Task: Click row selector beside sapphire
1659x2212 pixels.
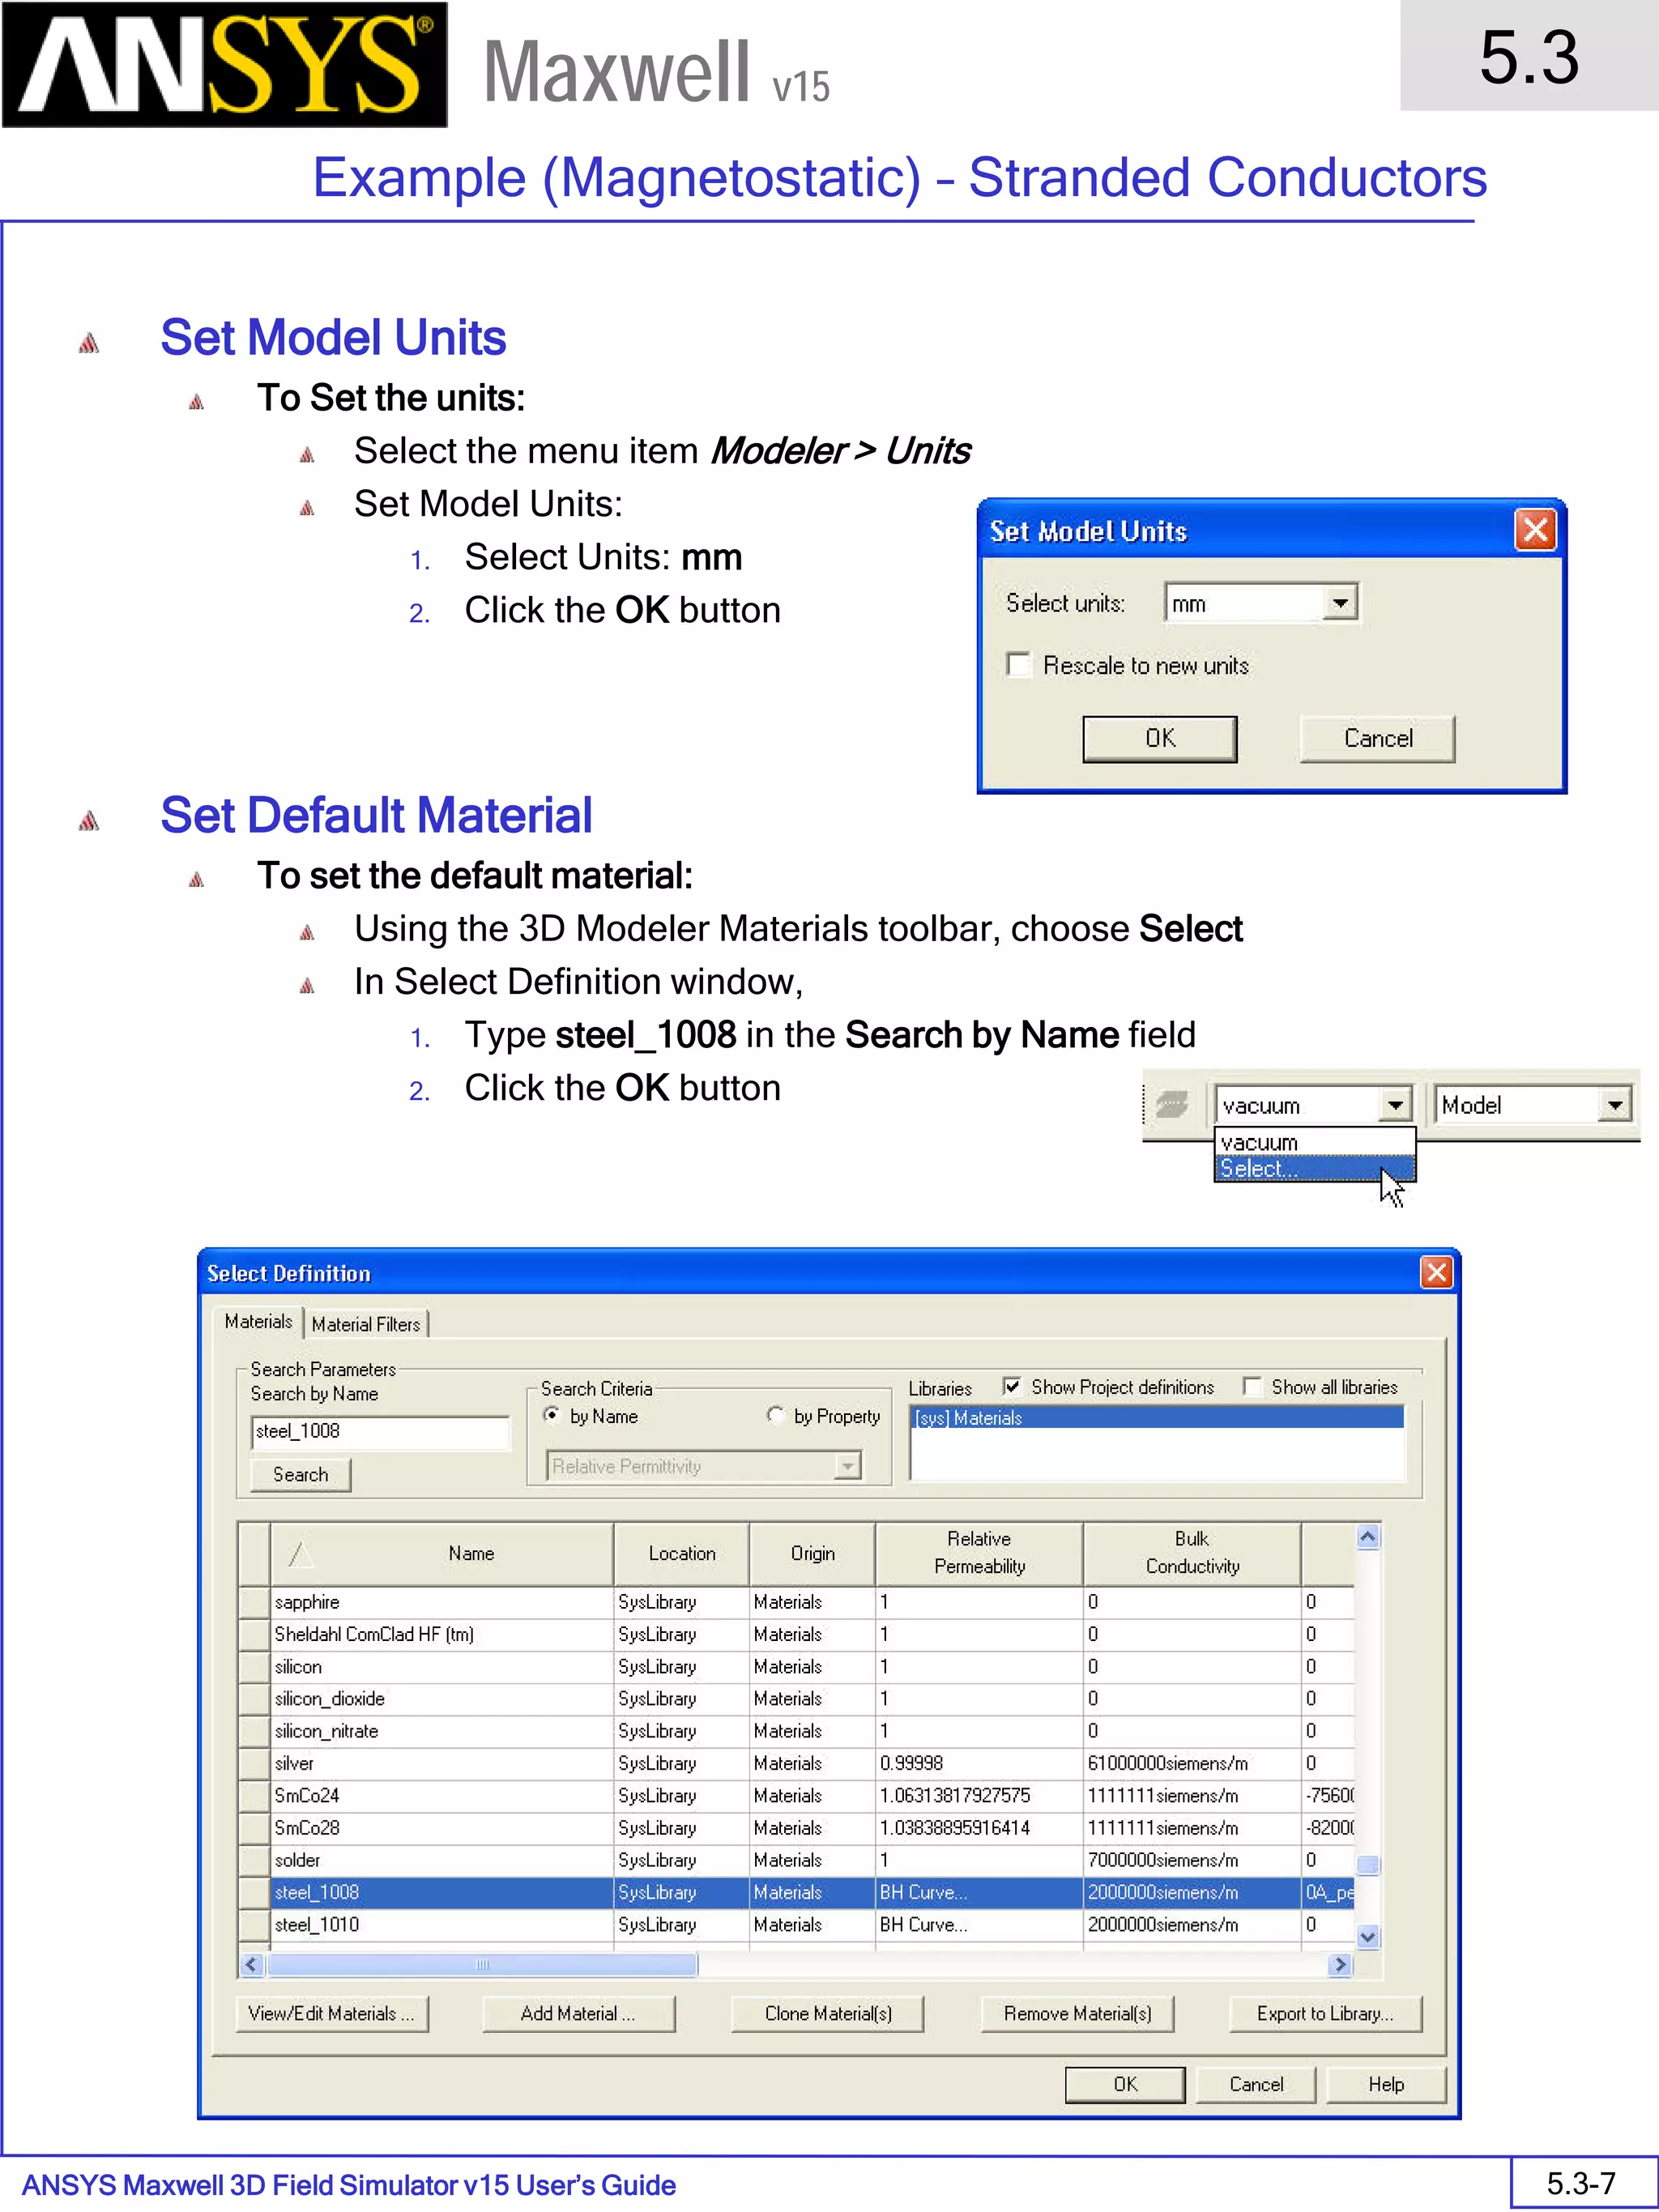Action: (254, 1602)
